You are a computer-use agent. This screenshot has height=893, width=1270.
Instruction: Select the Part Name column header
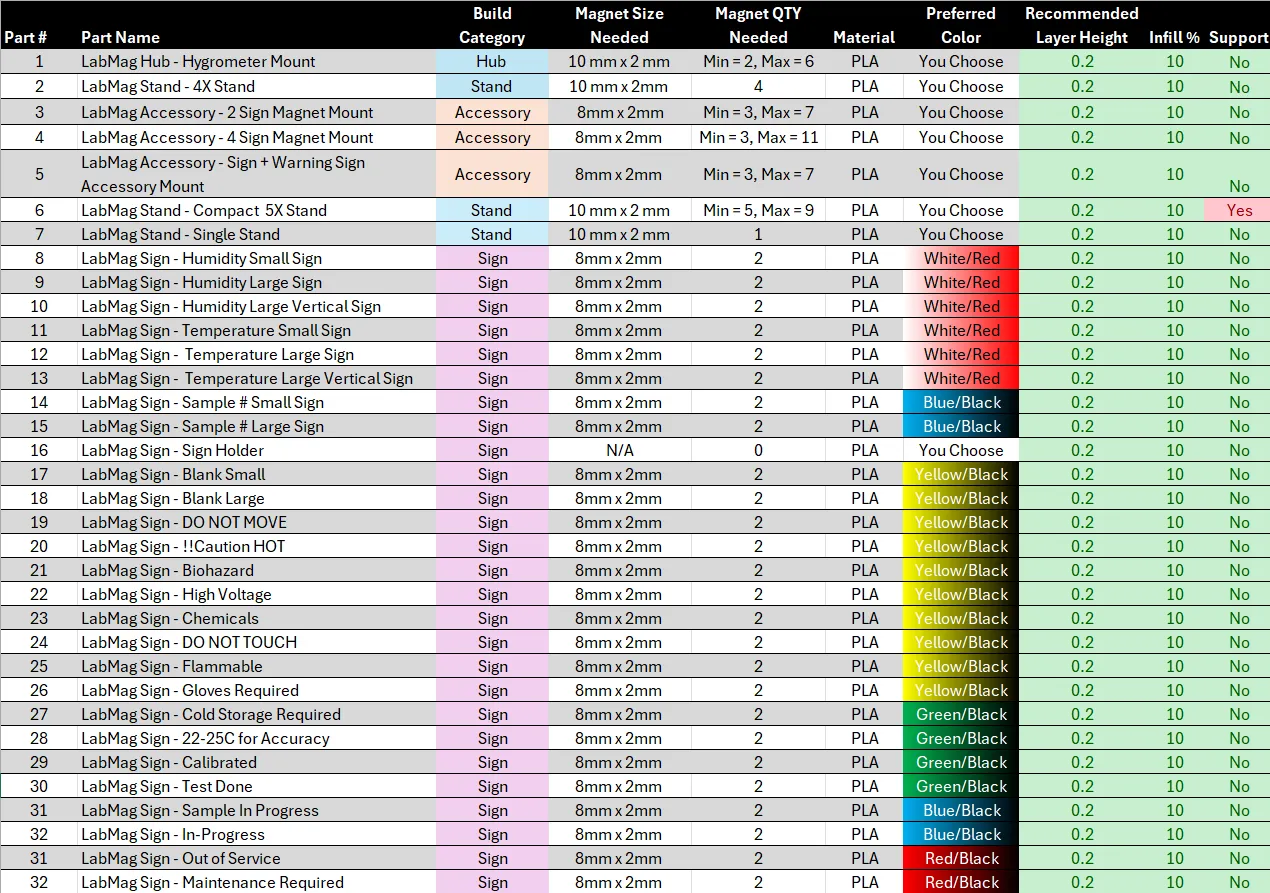pos(120,37)
